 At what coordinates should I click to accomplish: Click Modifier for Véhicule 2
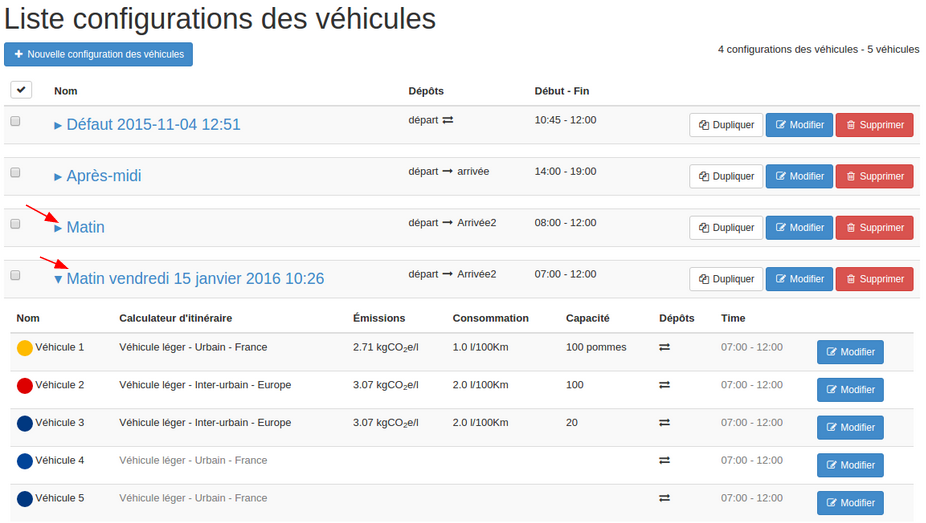(850, 390)
